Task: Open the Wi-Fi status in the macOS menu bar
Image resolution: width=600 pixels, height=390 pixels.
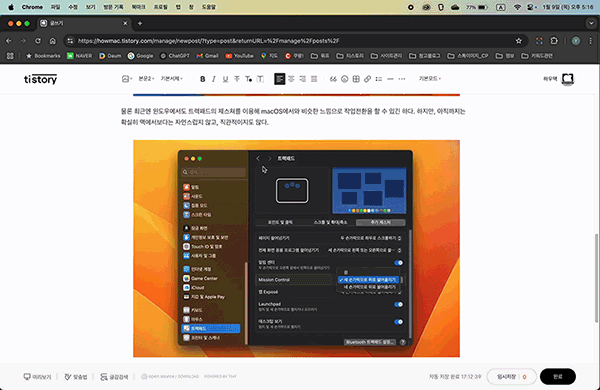Action: [x=517, y=7]
